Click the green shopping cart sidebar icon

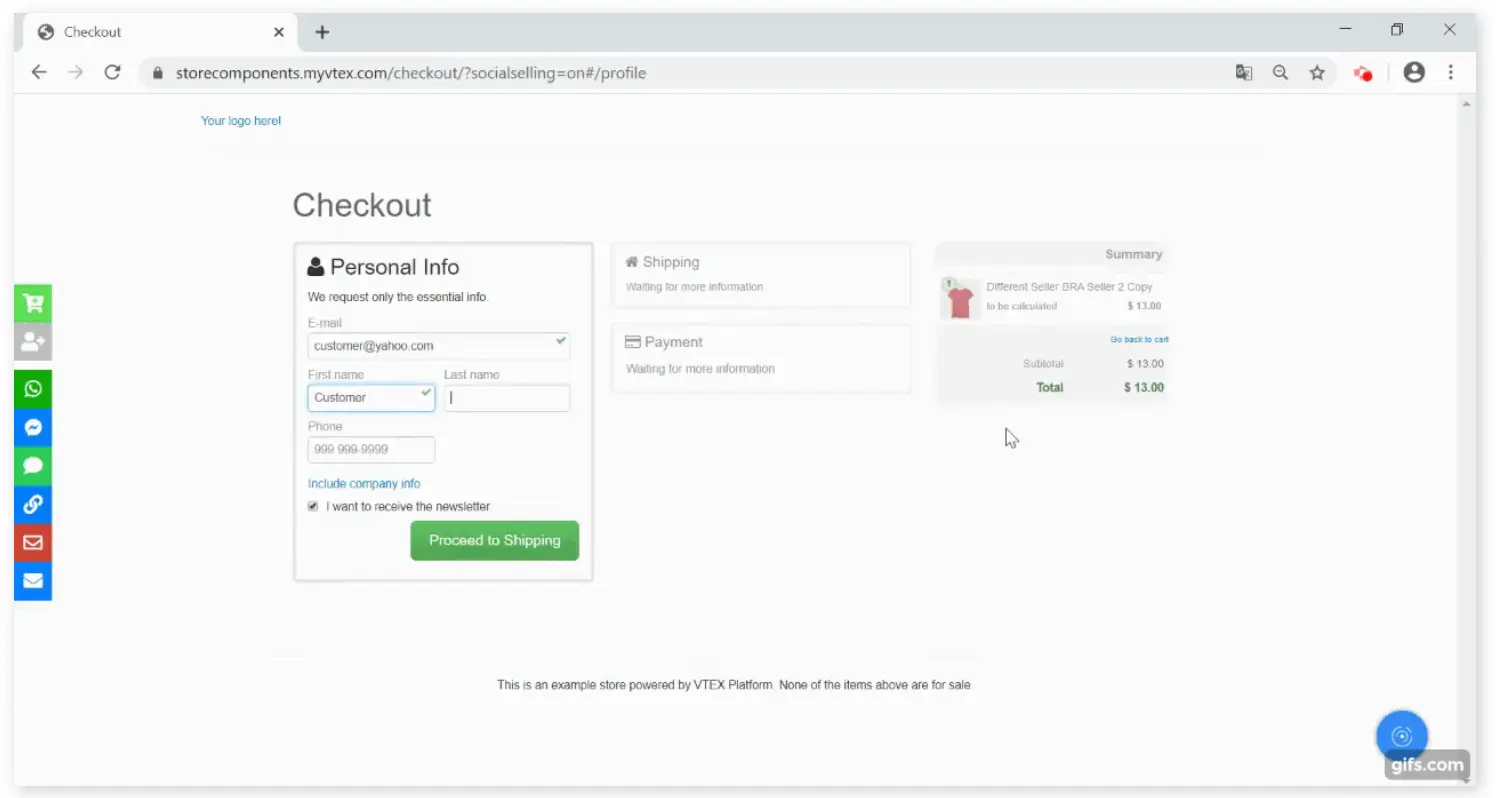tap(33, 303)
